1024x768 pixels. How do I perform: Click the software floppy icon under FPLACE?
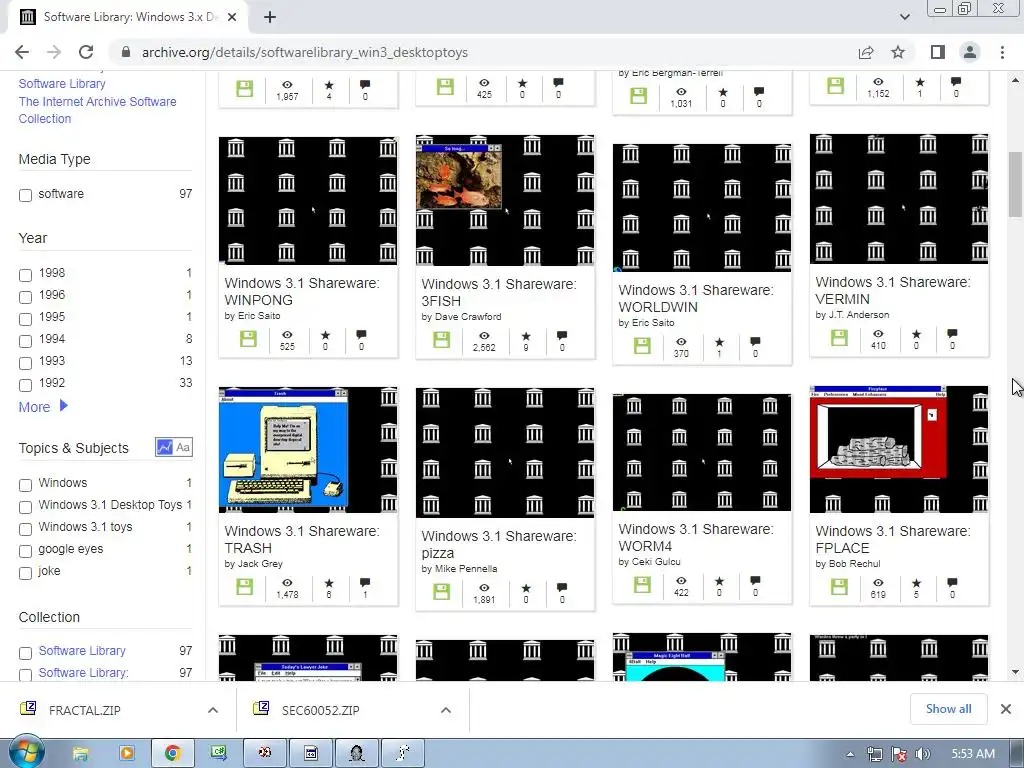tap(839, 586)
